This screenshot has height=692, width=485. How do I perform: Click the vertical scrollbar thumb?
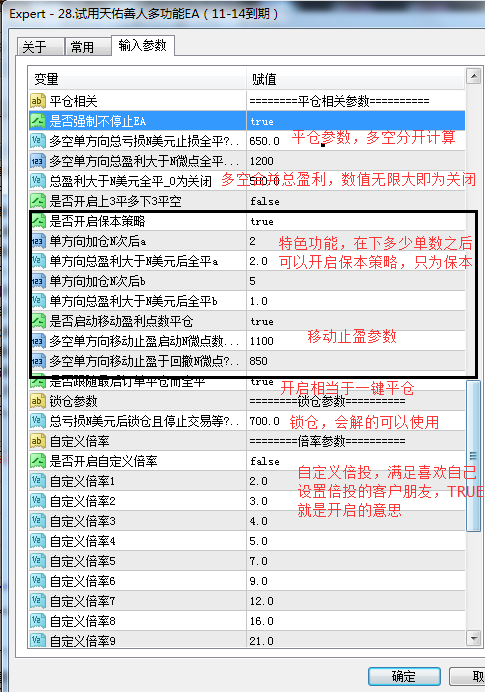point(474,456)
